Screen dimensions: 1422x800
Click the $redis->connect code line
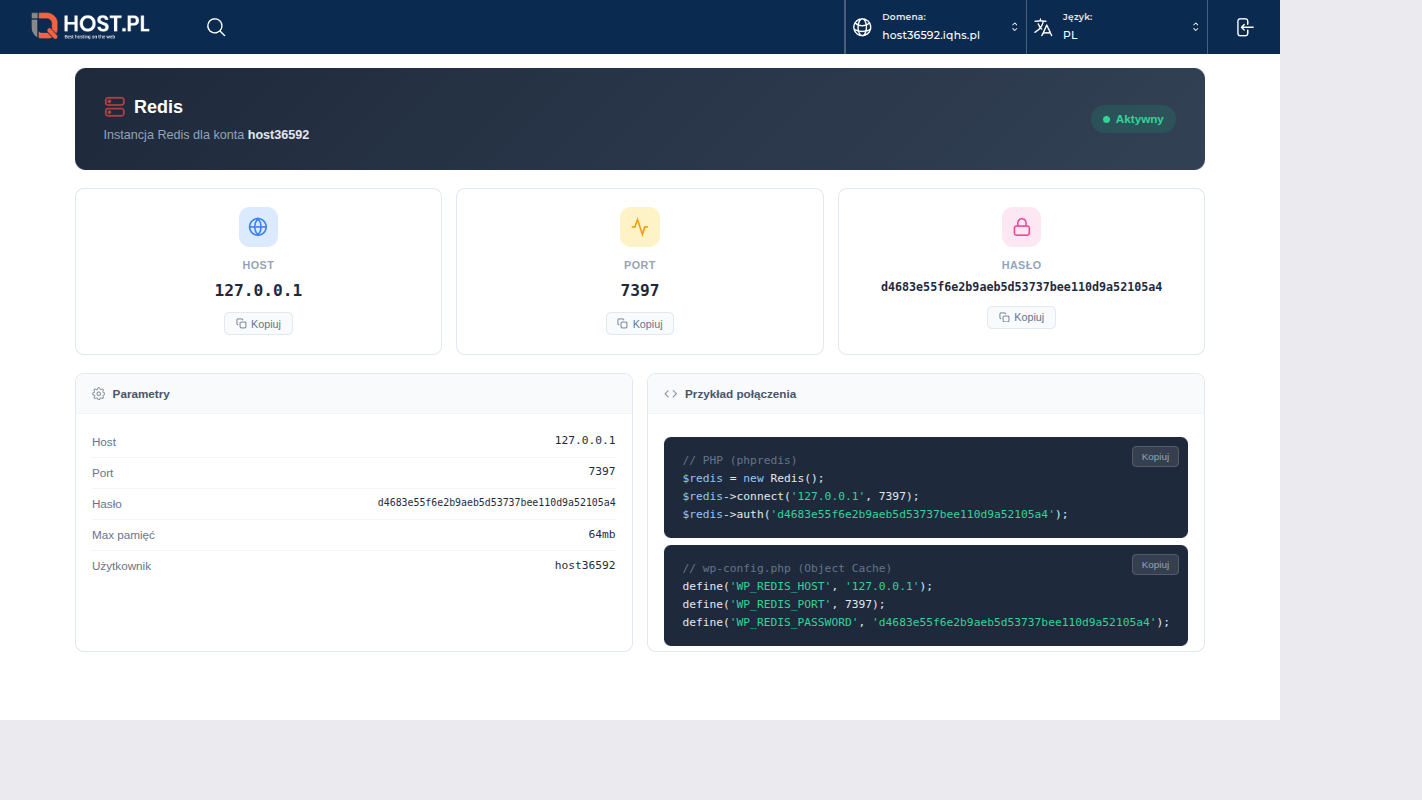point(800,496)
